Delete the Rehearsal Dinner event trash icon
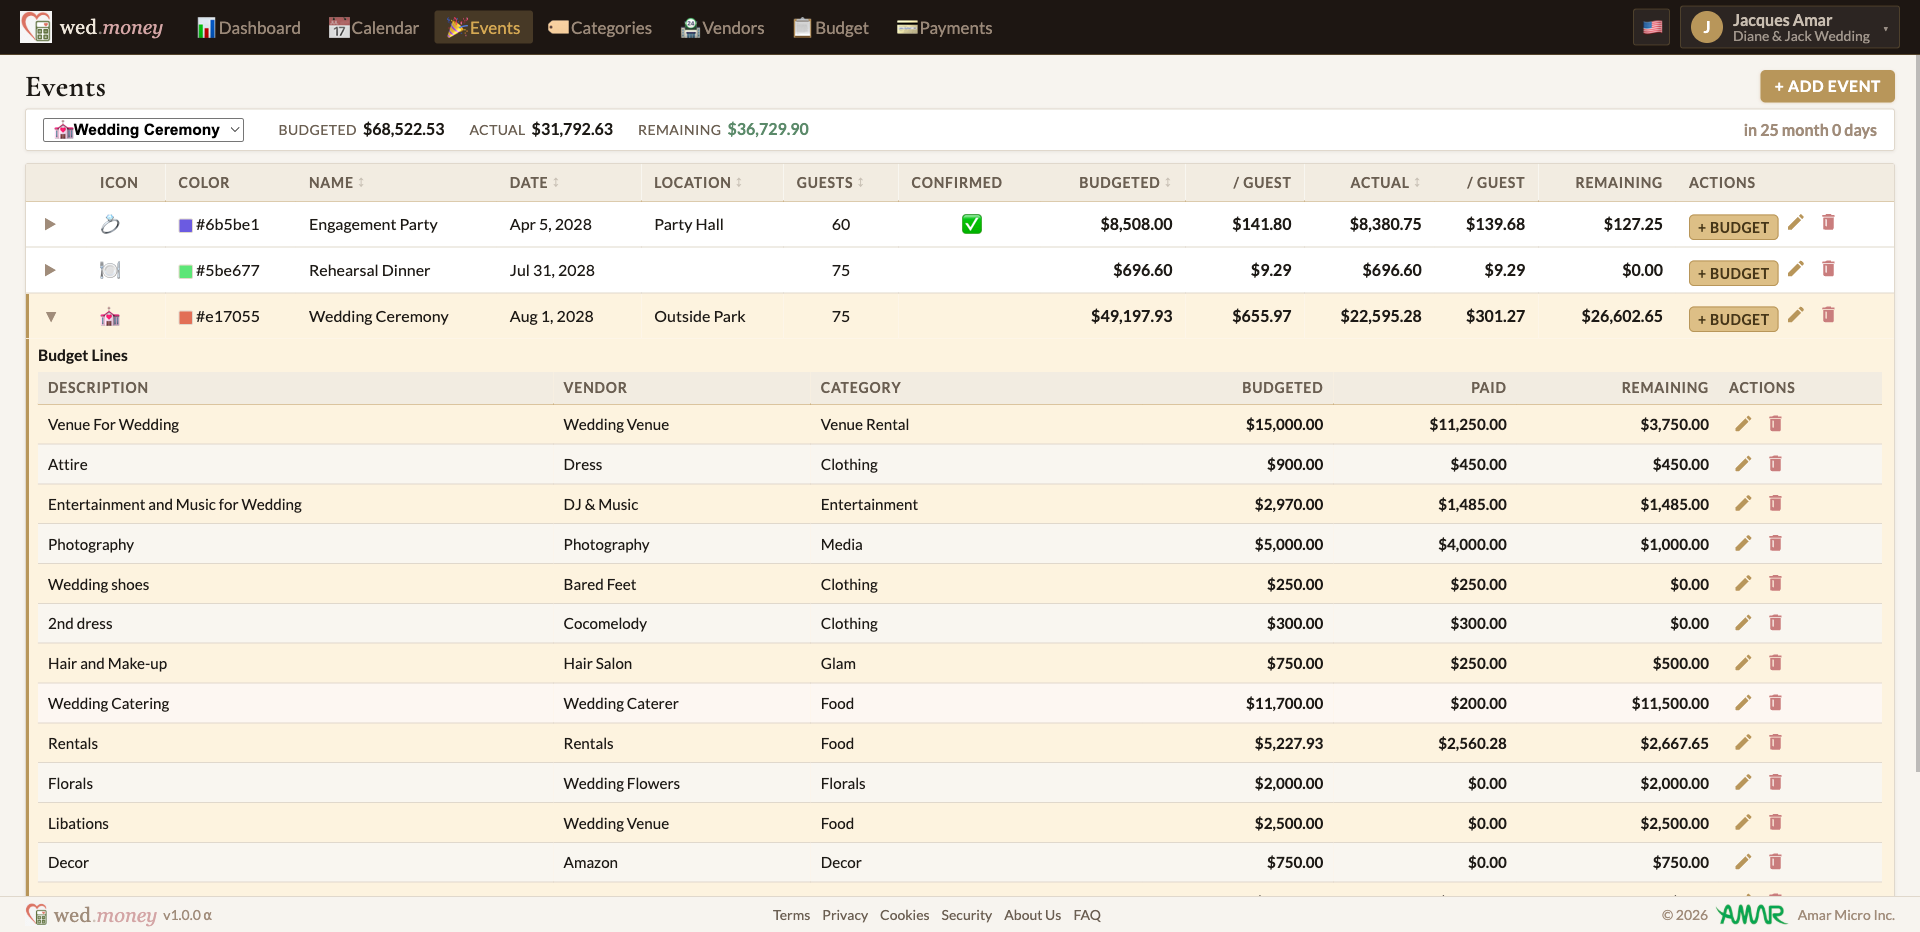This screenshot has width=1920, height=932. point(1828,269)
